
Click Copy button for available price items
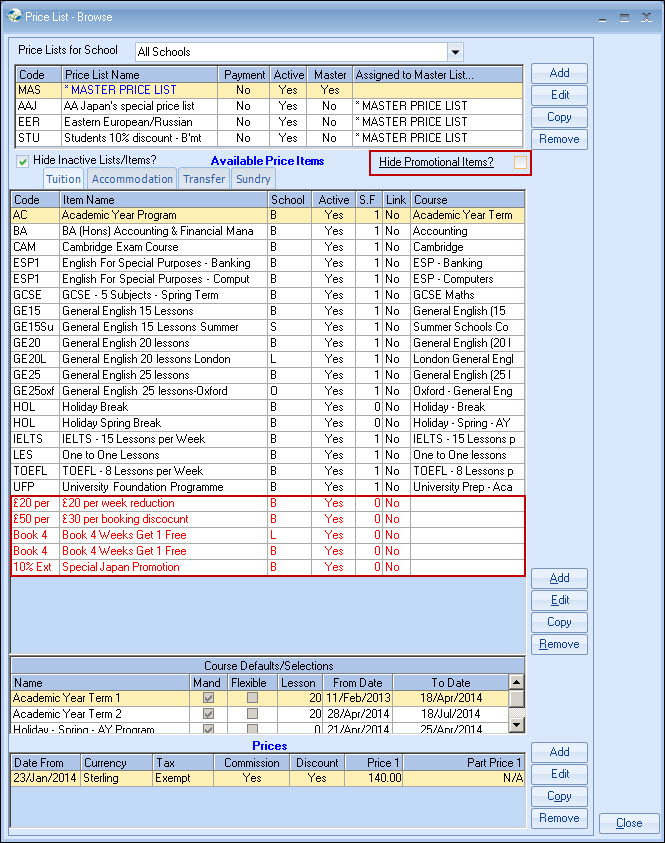pos(559,622)
